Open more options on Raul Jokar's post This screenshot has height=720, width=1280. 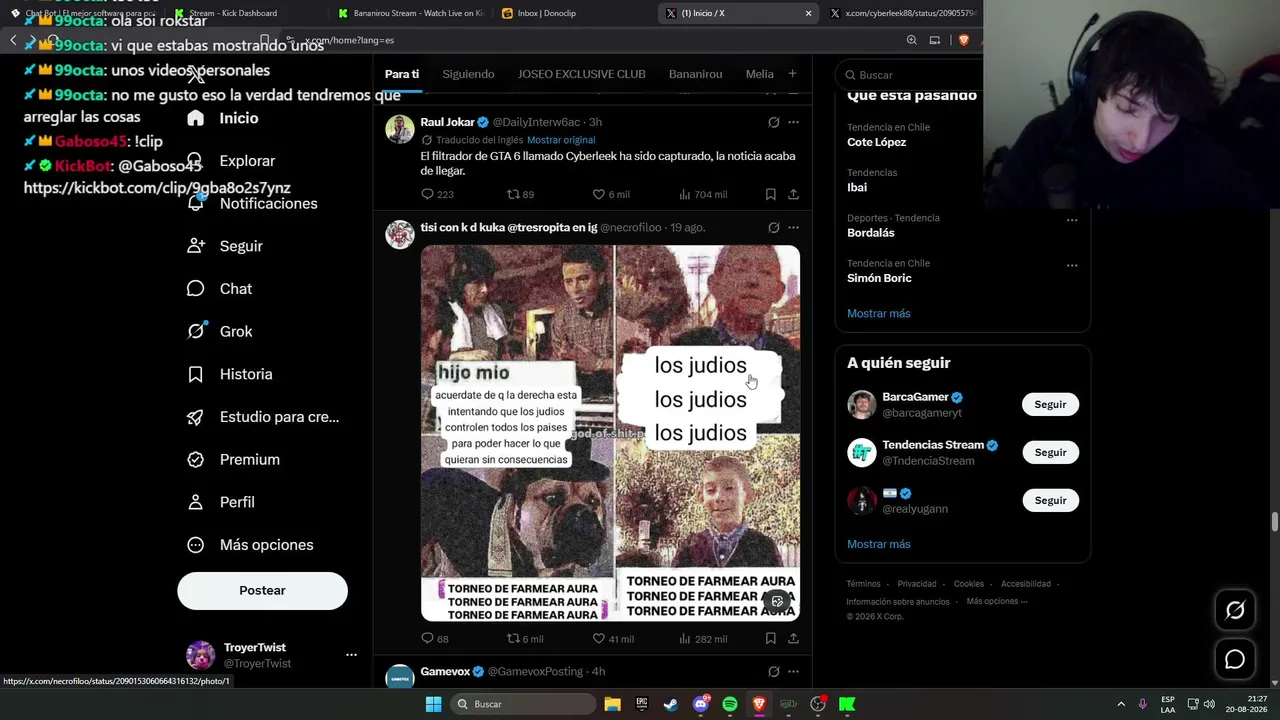point(793,122)
